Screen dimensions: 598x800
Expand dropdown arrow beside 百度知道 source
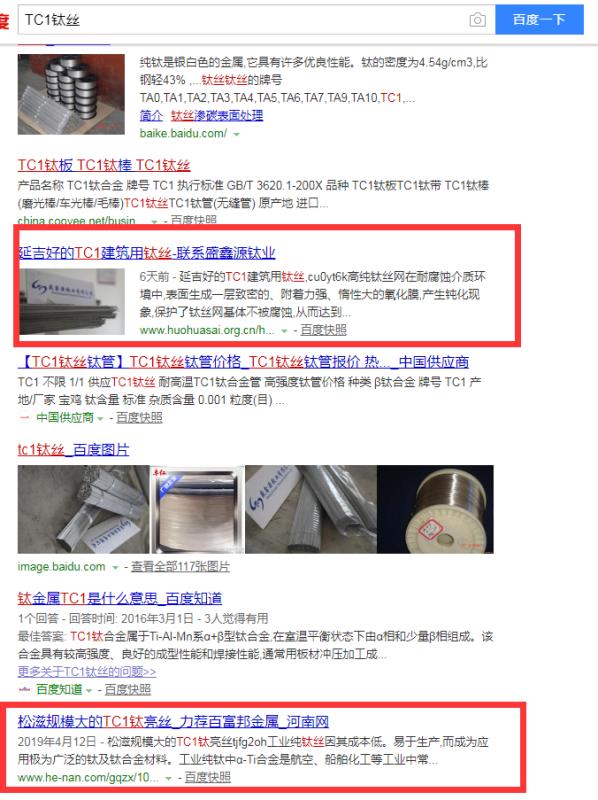tap(89, 690)
